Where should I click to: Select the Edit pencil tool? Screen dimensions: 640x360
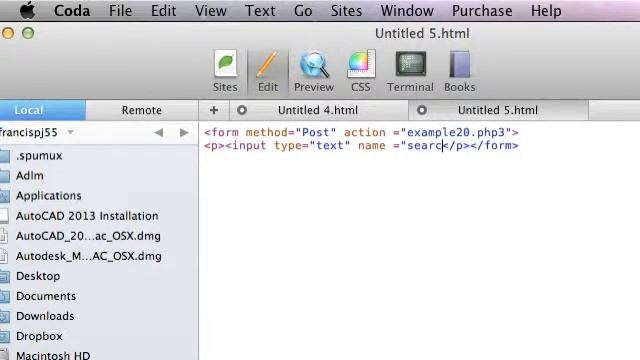(x=267, y=71)
